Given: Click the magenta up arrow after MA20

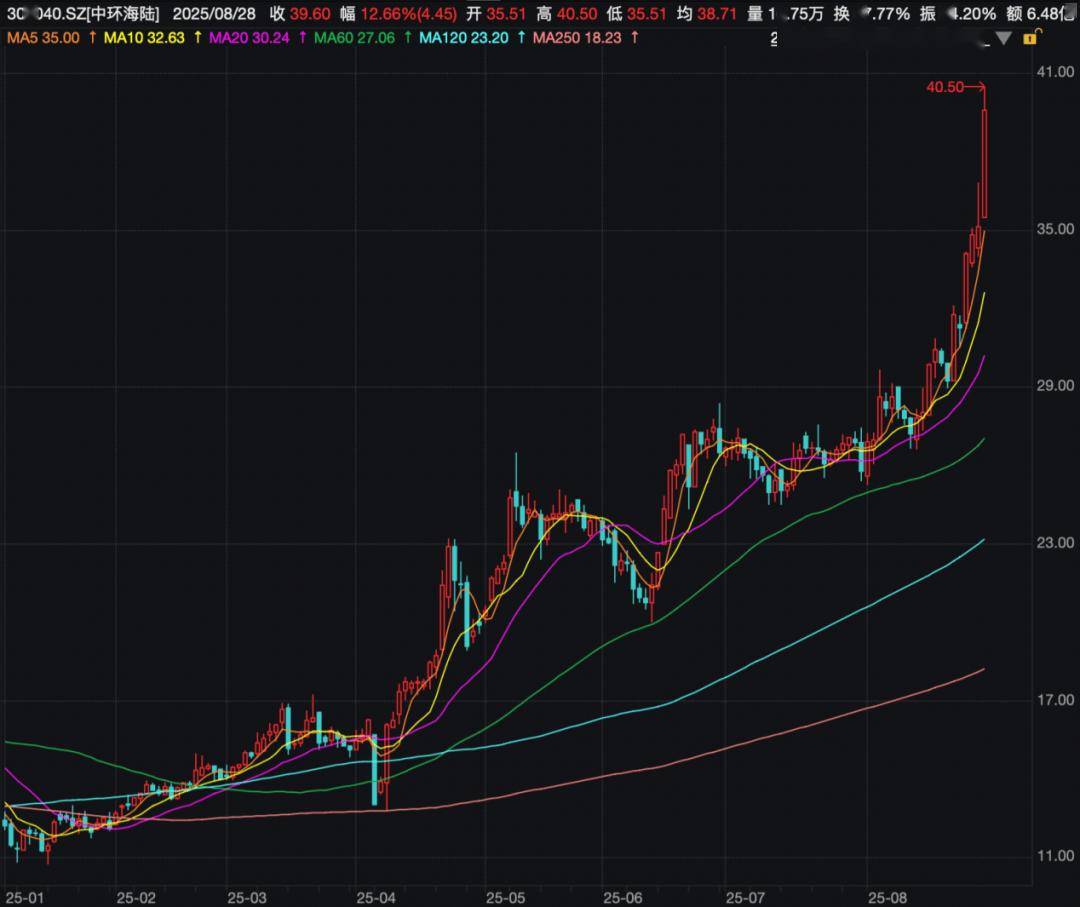Looking at the screenshot, I should tap(302, 37).
